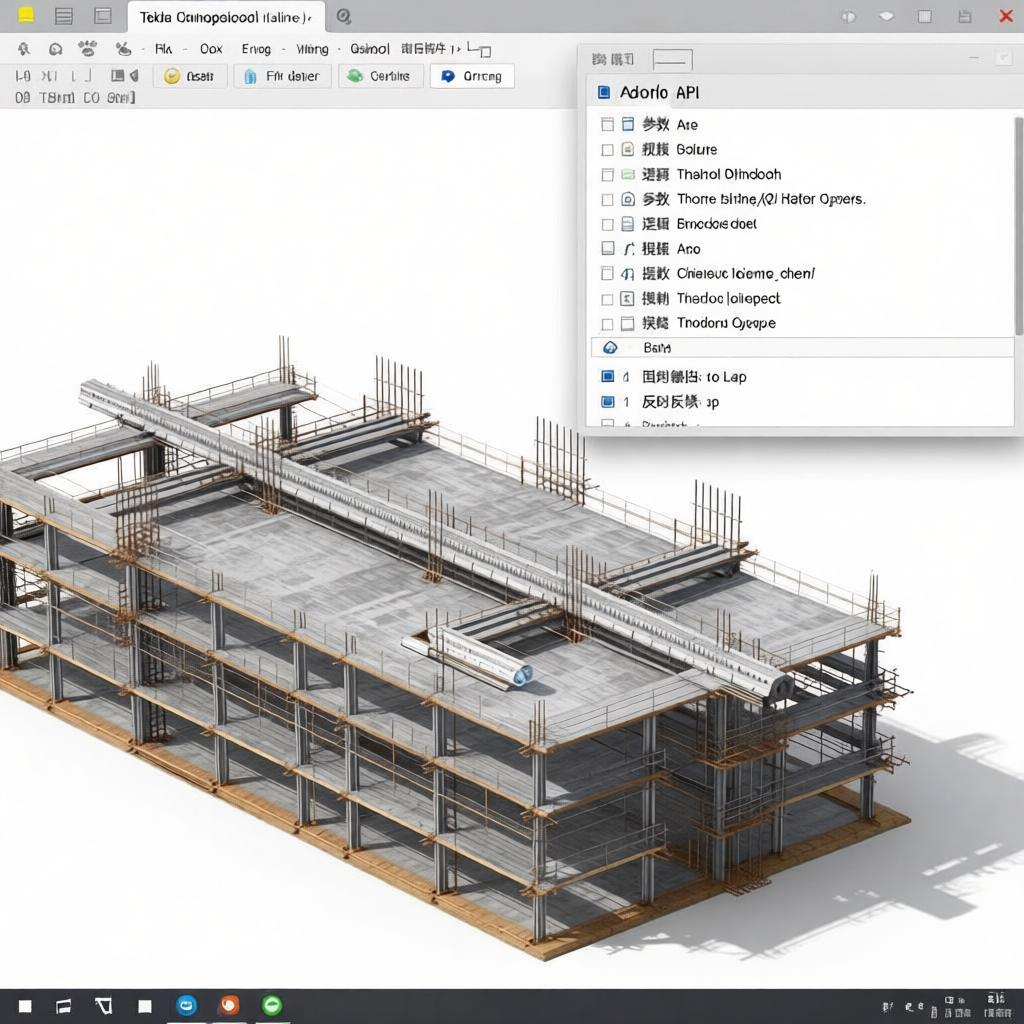Click the page icon in Brnodoısdoel row
Image resolution: width=1024 pixels, height=1024 pixels.
coord(628,224)
